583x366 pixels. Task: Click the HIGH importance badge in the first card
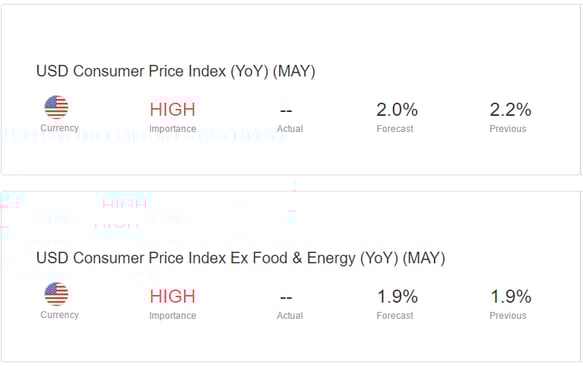tap(173, 109)
